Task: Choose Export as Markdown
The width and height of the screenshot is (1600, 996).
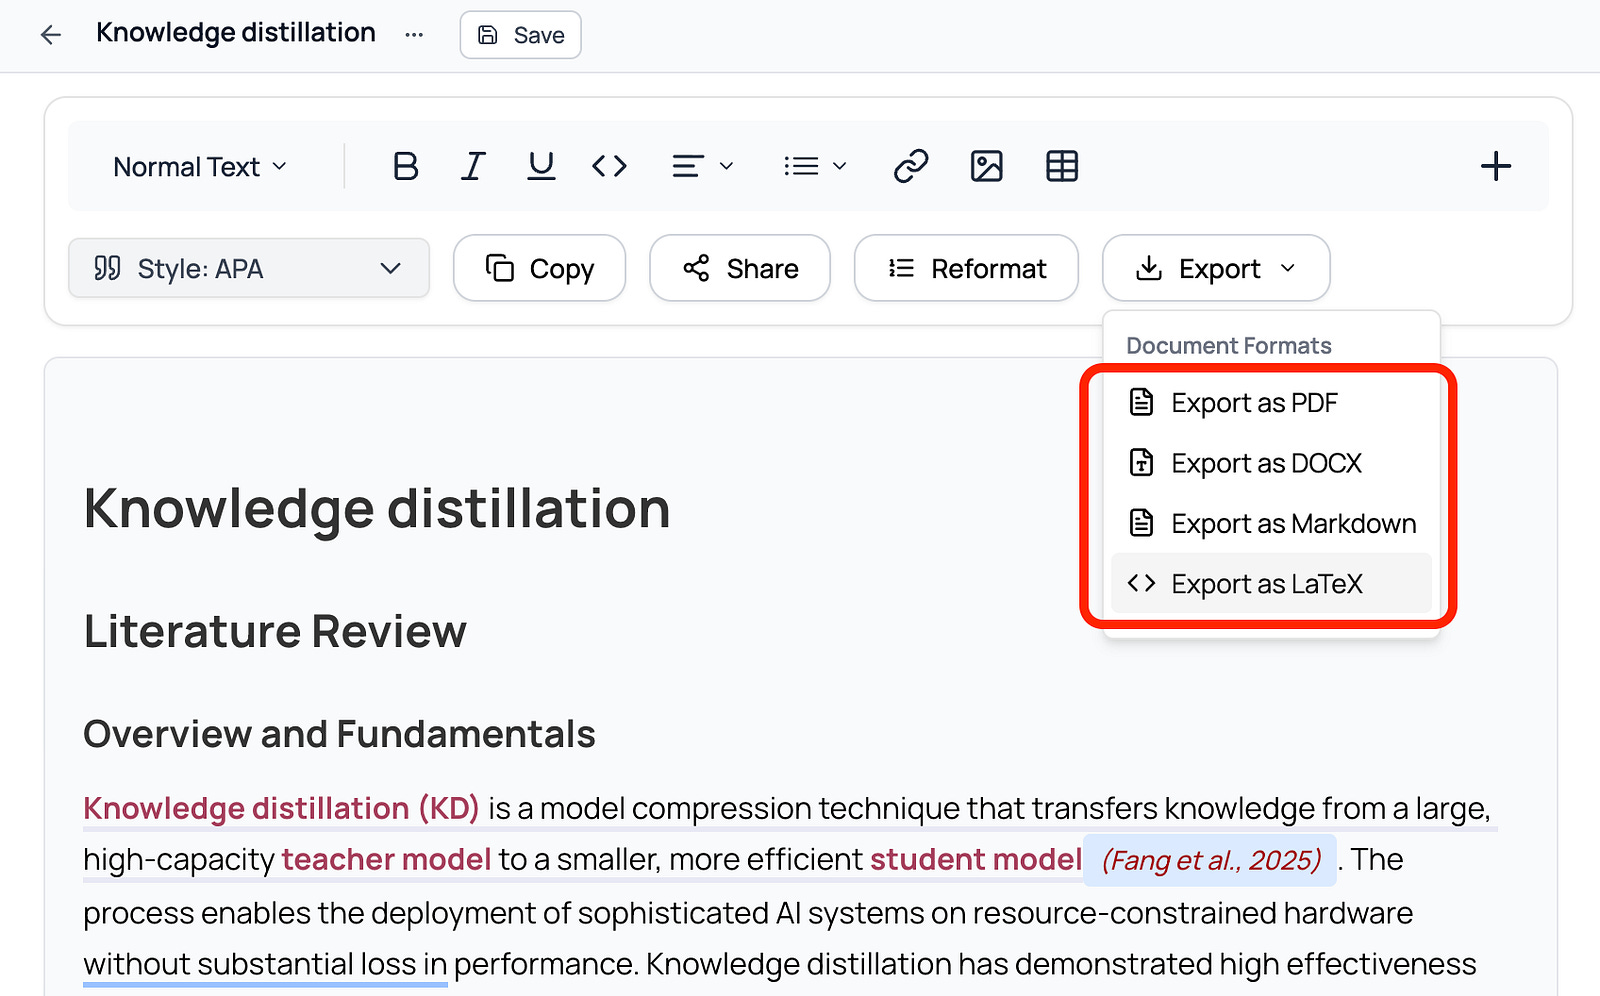Action: [x=1271, y=523]
